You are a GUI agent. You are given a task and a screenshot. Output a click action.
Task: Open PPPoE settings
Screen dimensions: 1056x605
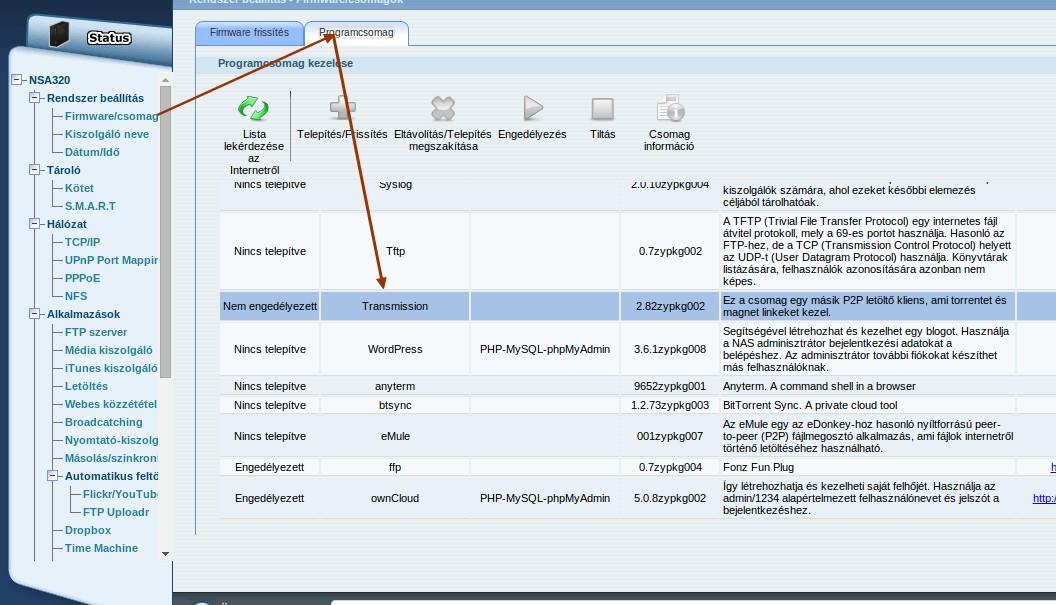coord(82,278)
